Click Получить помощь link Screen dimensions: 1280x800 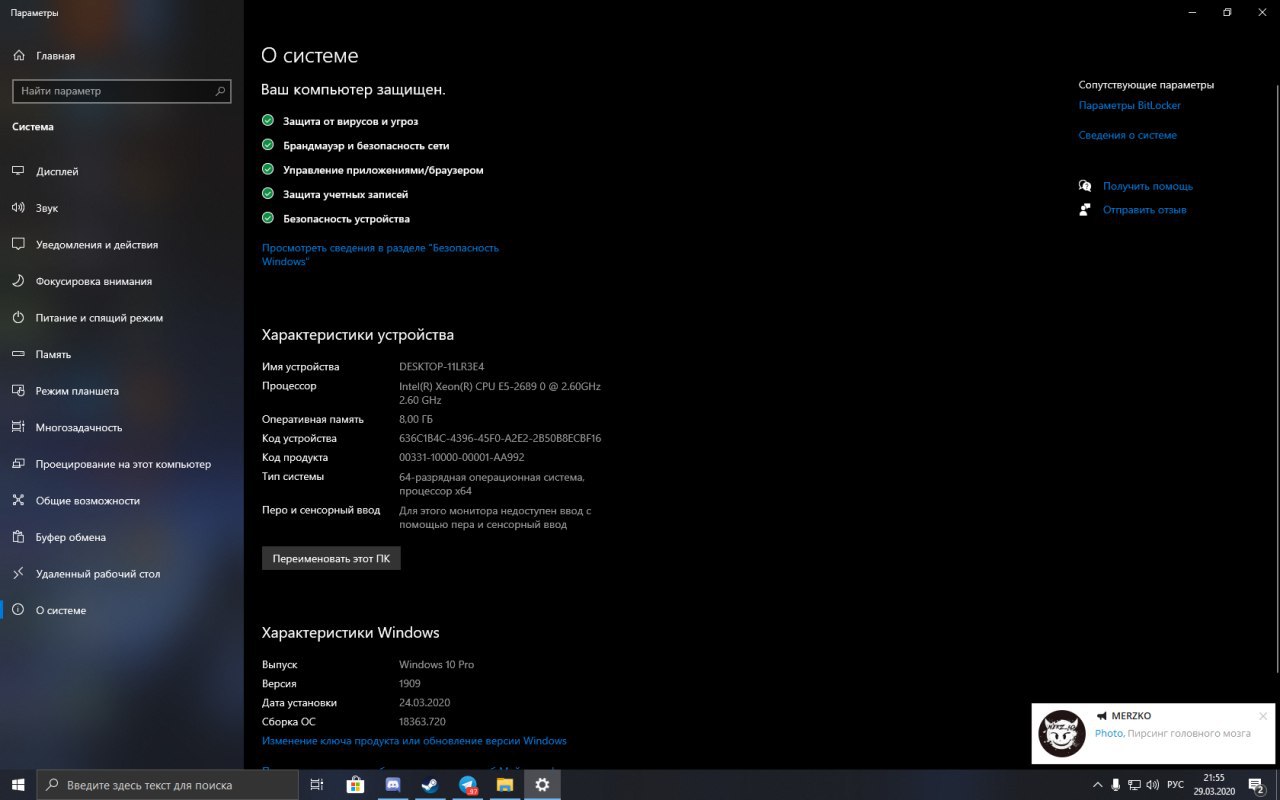tap(1148, 186)
